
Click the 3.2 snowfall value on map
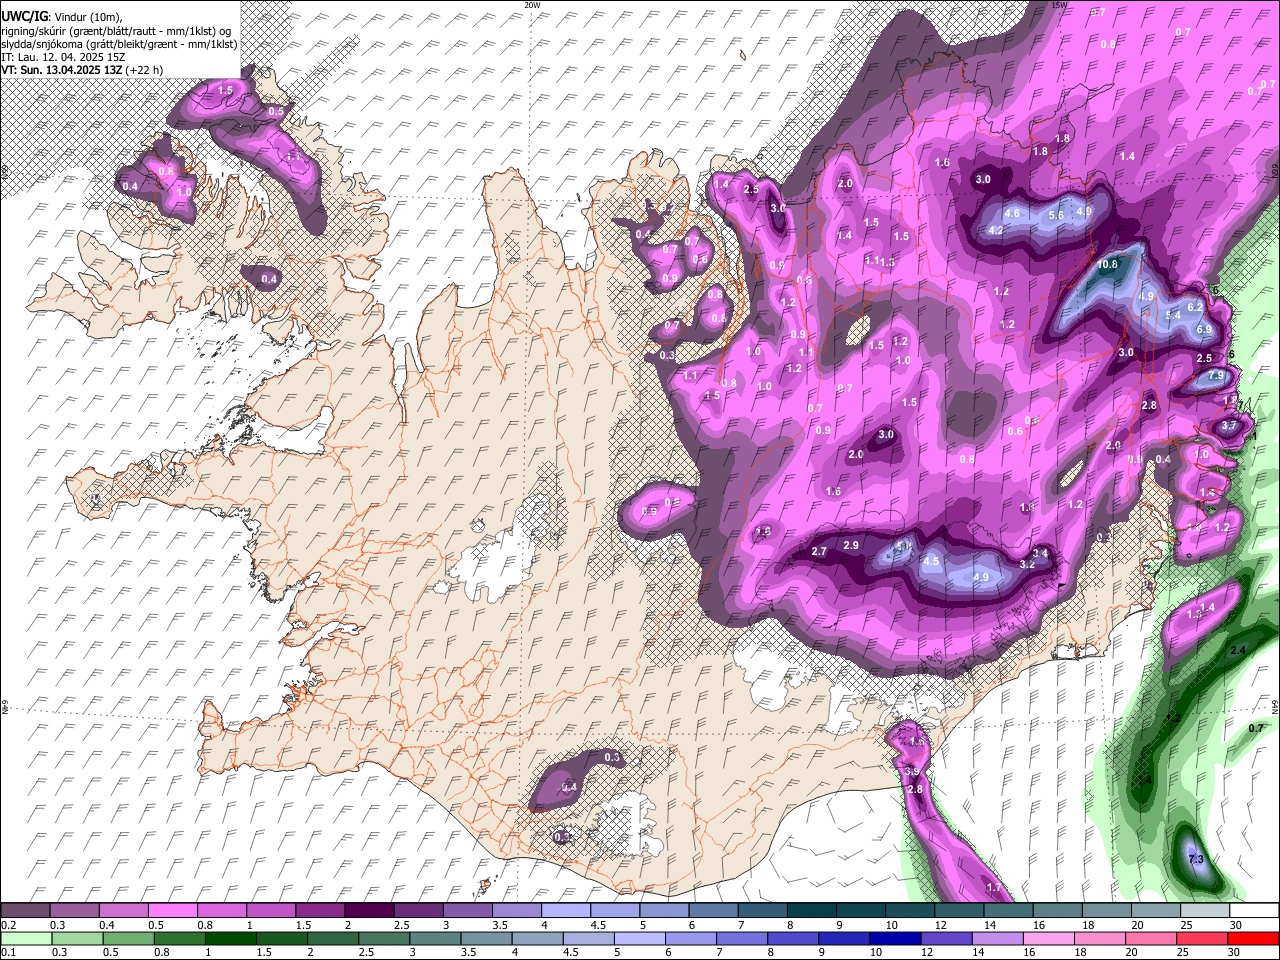point(1026,564)
